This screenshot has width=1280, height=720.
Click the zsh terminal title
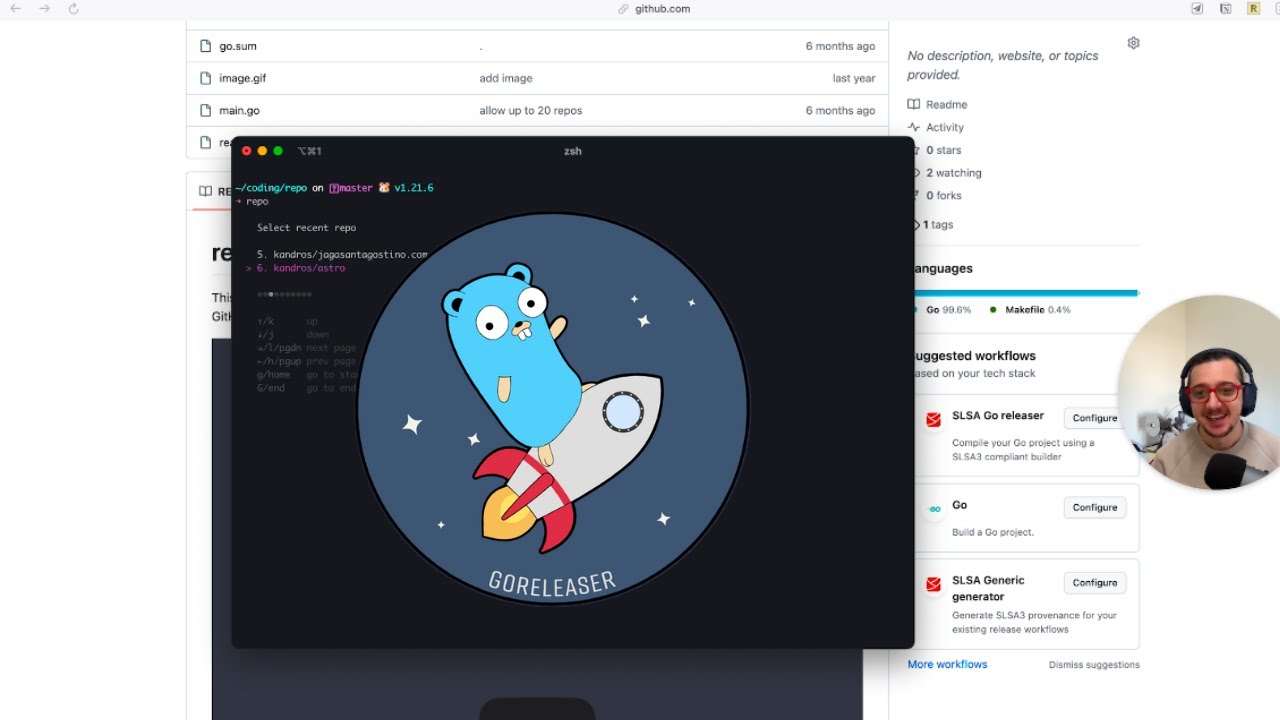click(x=572, y=151)
